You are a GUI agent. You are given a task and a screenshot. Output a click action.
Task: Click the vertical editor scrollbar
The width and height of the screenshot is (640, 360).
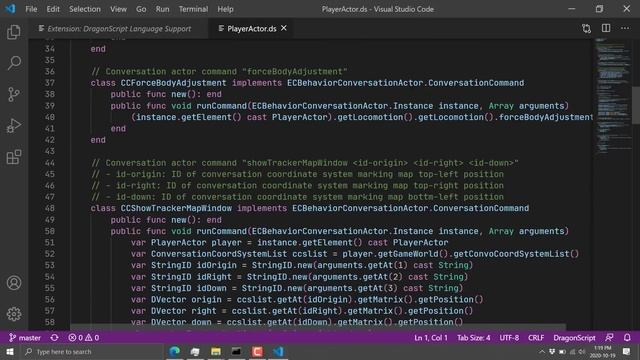[x=636, y=105]
